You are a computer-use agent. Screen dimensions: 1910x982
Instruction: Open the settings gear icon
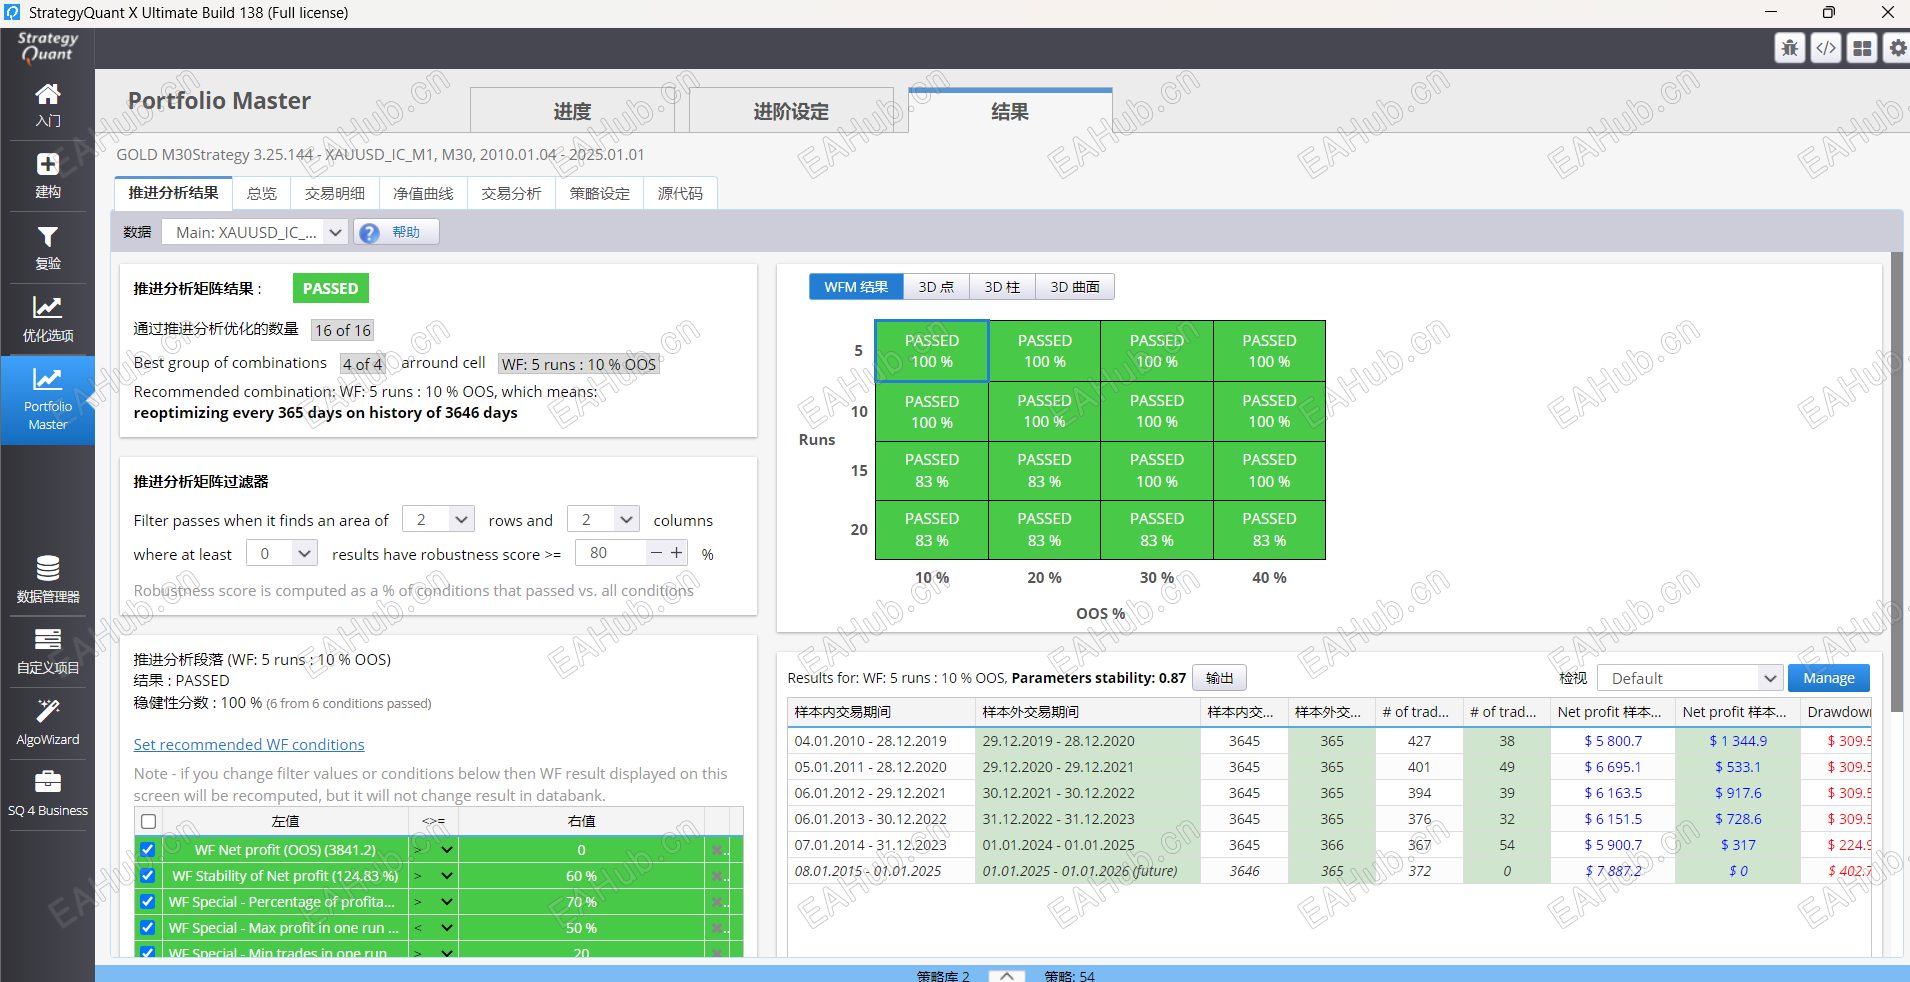(x=1897, y=48)
